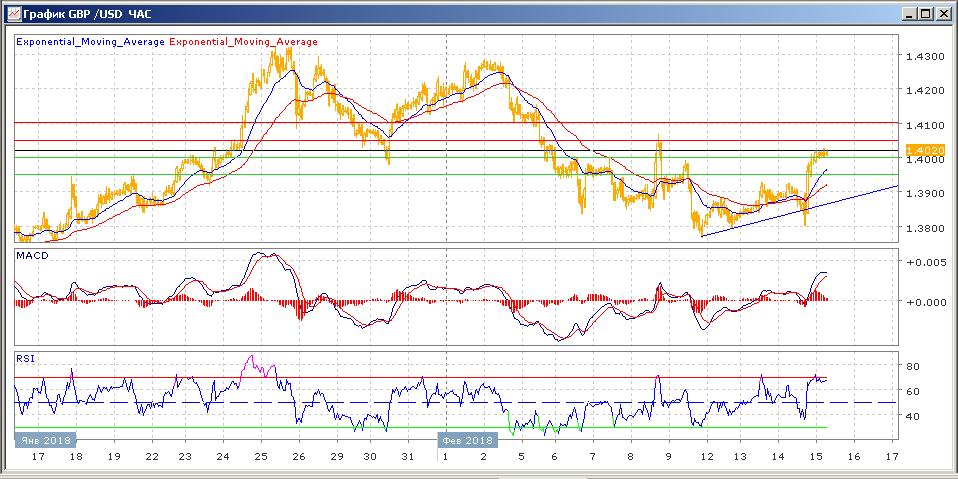Select the red Exponential_Moving_Average legend label
This screenshot has height=479, width=958.
click(244, 42)
